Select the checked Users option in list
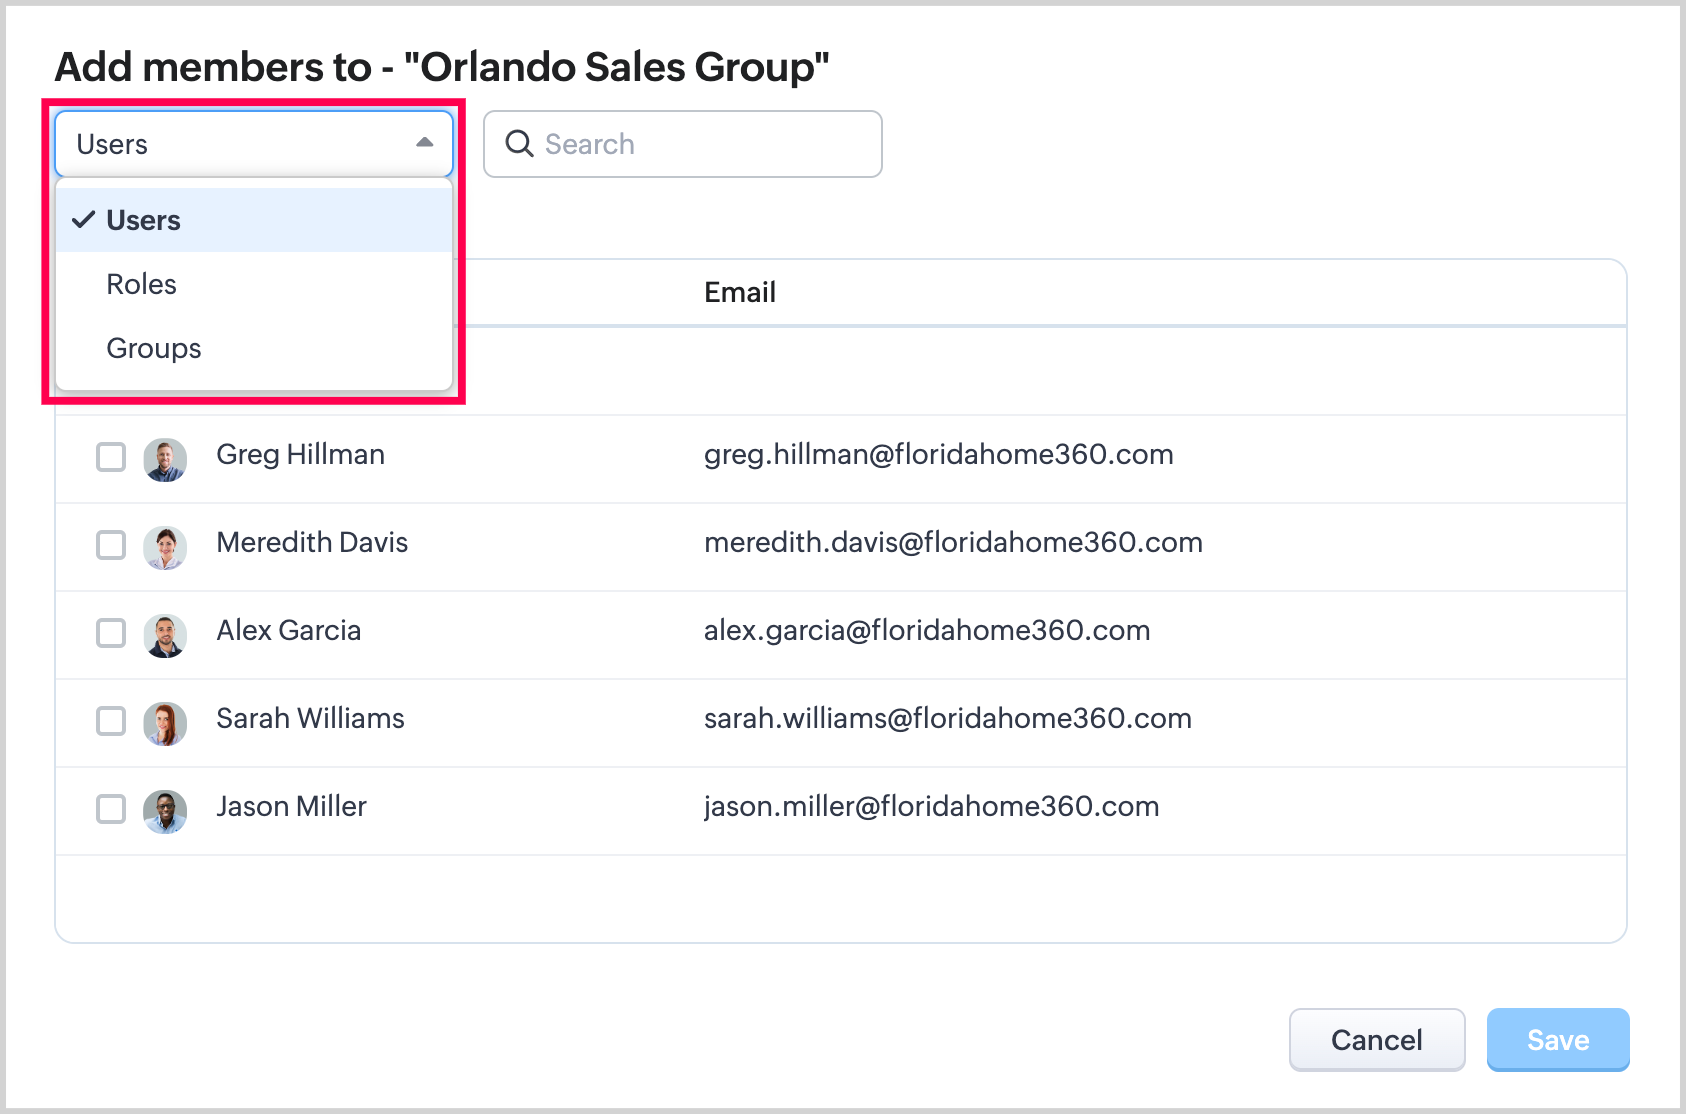This screenshot has height=1114, width=1686. [x=144, y=221]
